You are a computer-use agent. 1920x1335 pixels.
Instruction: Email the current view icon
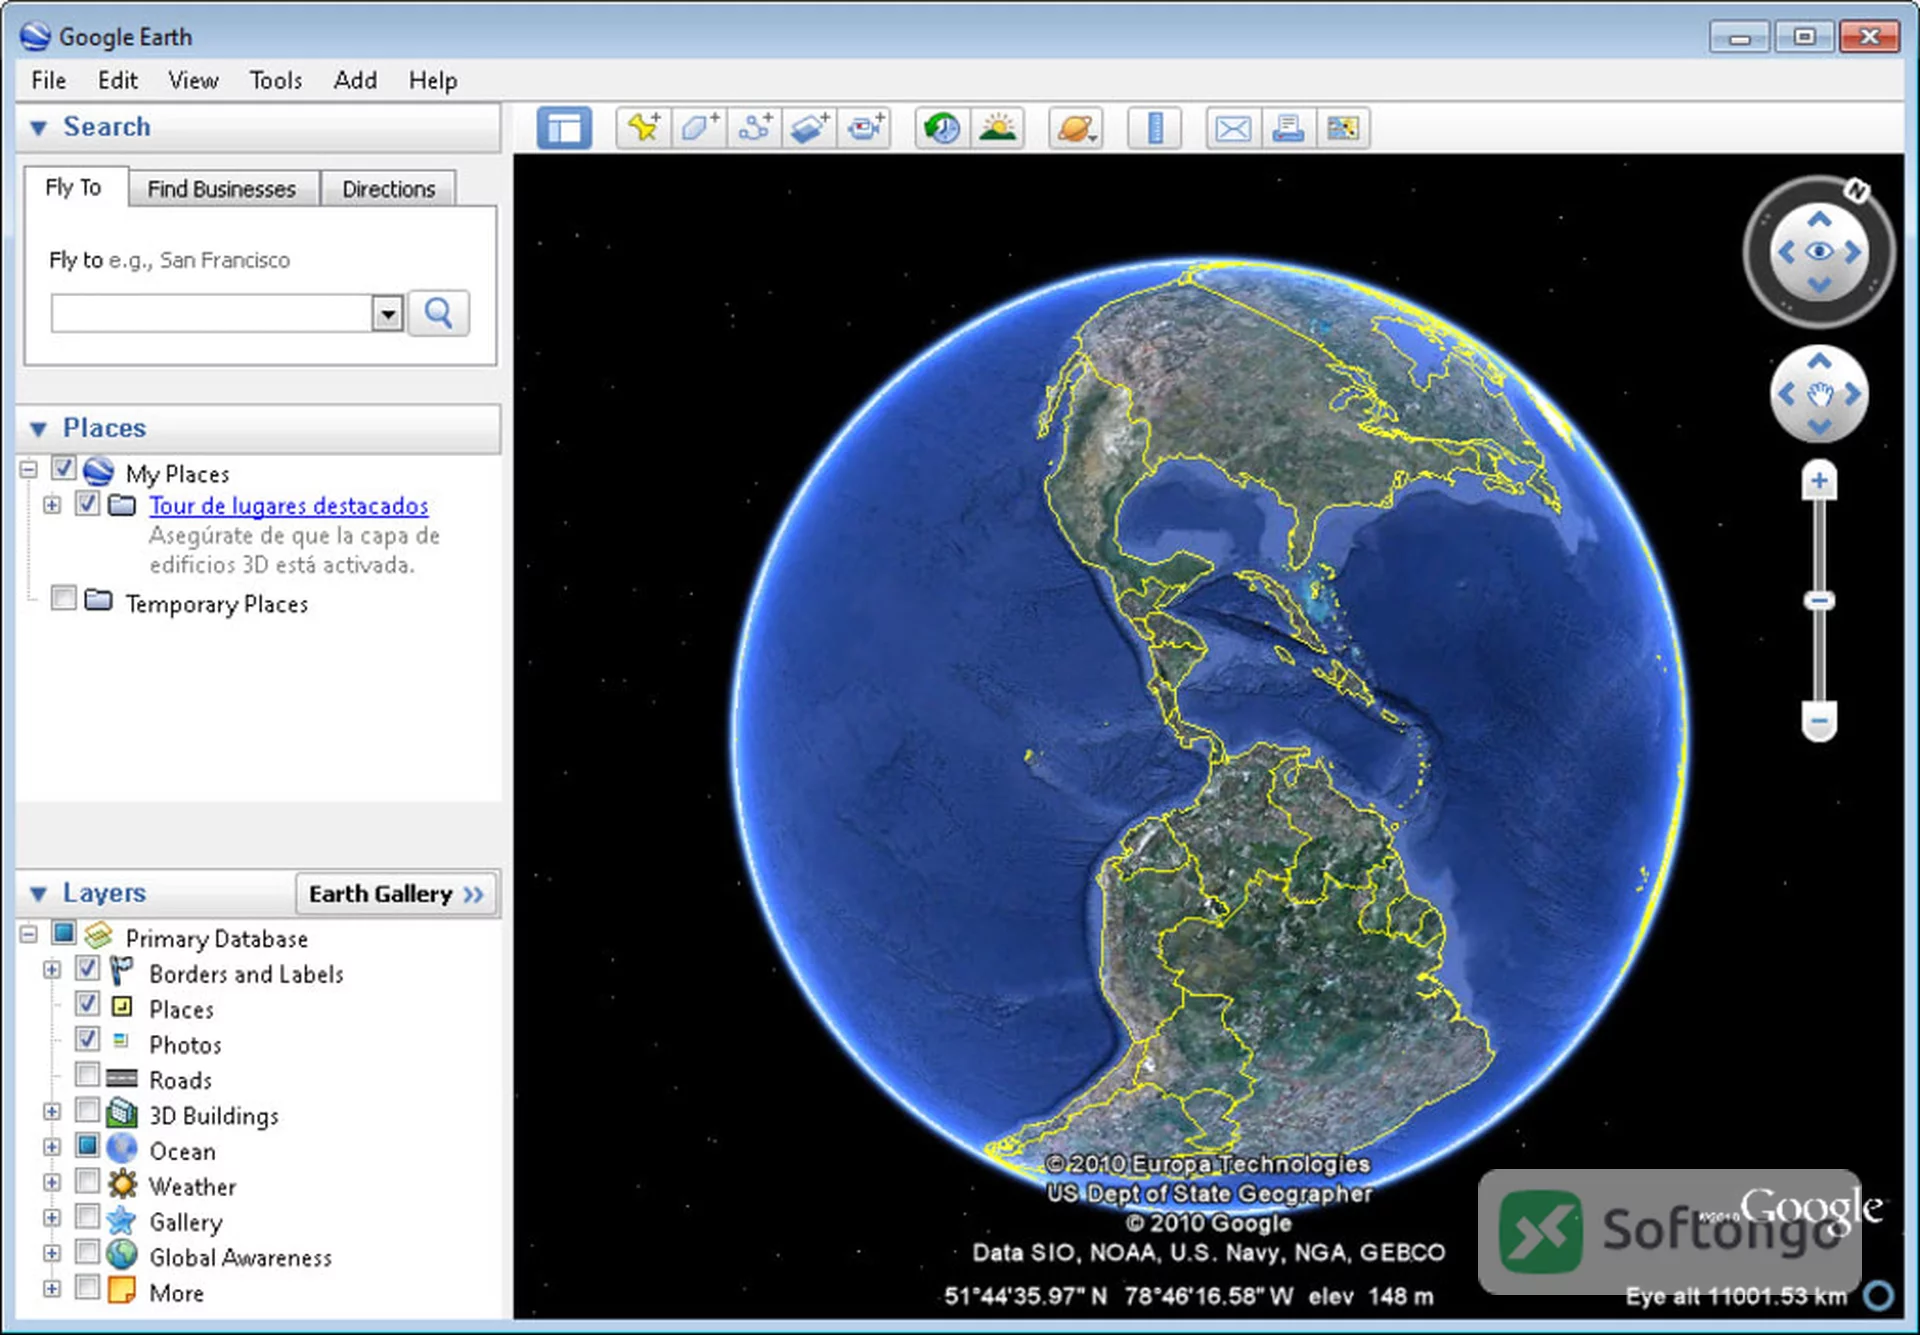1233,128
